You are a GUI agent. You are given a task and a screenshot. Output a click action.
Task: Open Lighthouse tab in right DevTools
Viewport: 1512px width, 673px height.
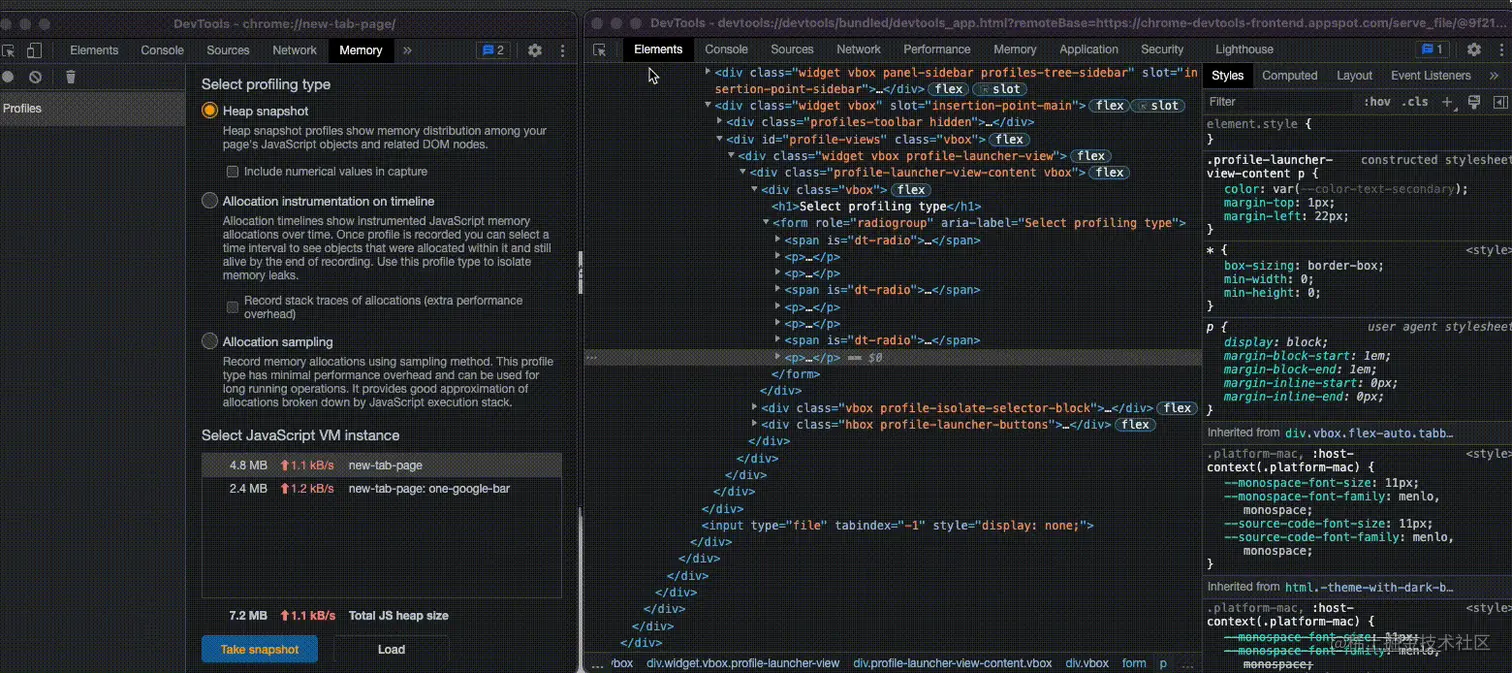[1244, 49]
